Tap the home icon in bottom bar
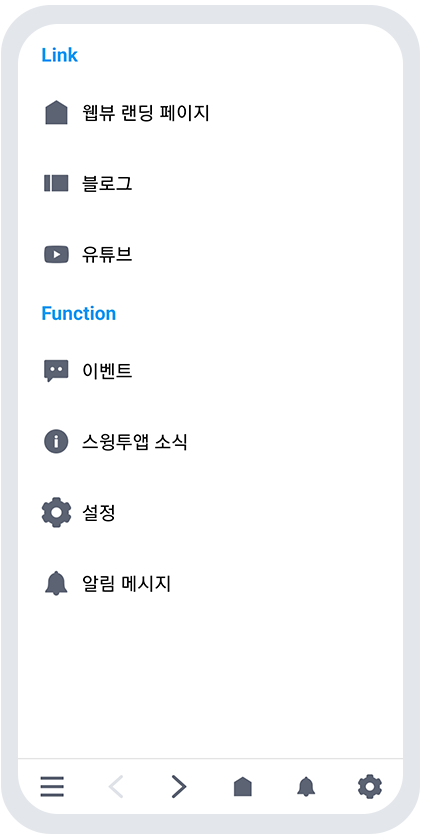This screenshot has width=422, height=839. (242, 787)
